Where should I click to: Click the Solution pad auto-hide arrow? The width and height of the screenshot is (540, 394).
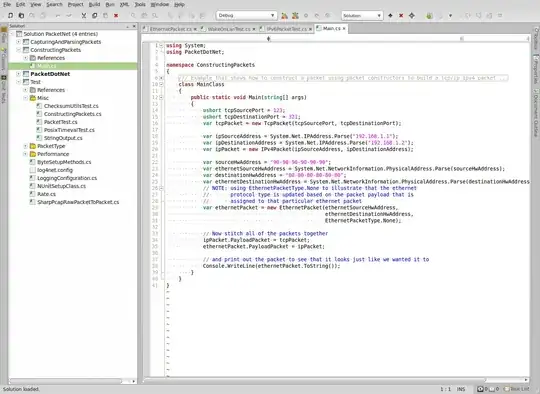[x=128, y=26]
